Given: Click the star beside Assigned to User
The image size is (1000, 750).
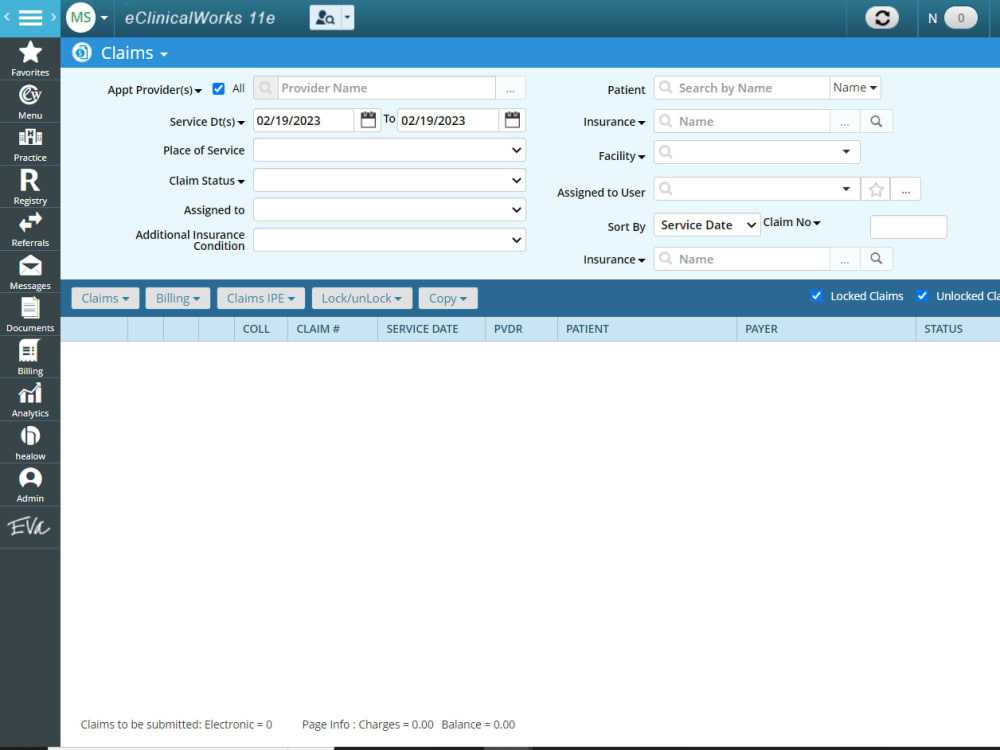Looking at the screenshot, I should point(876,189).
